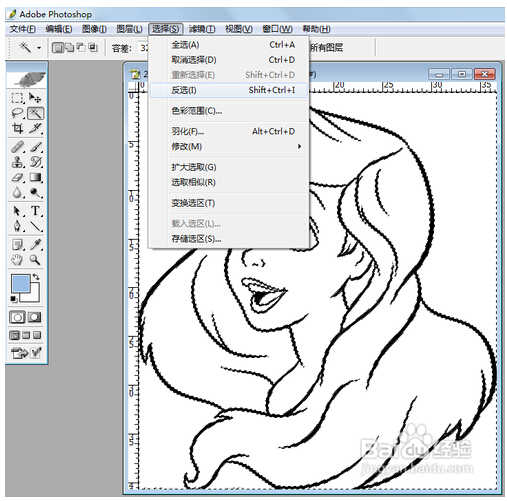This screenshot has height=501, width=507.
Task: Click the foreground blue color swatch
Action: [20, 284]
